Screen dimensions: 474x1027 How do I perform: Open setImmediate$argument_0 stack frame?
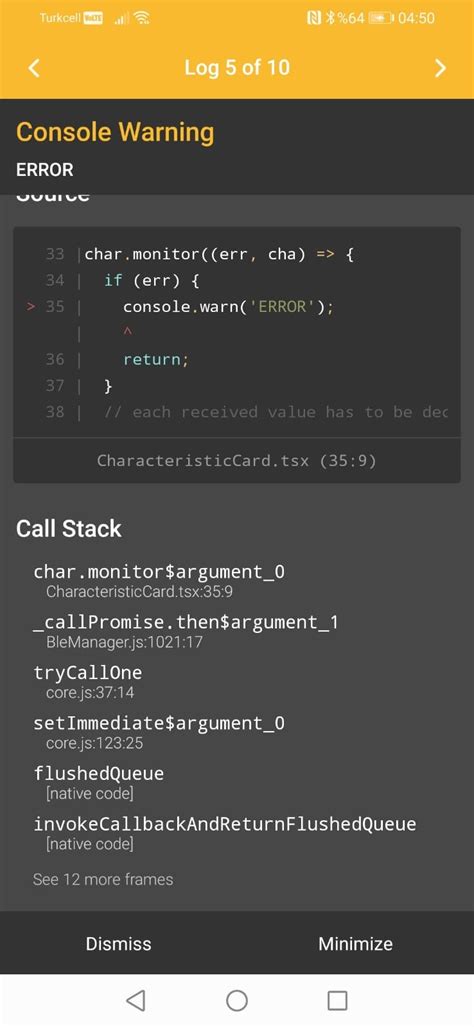(x=159, y=732)
